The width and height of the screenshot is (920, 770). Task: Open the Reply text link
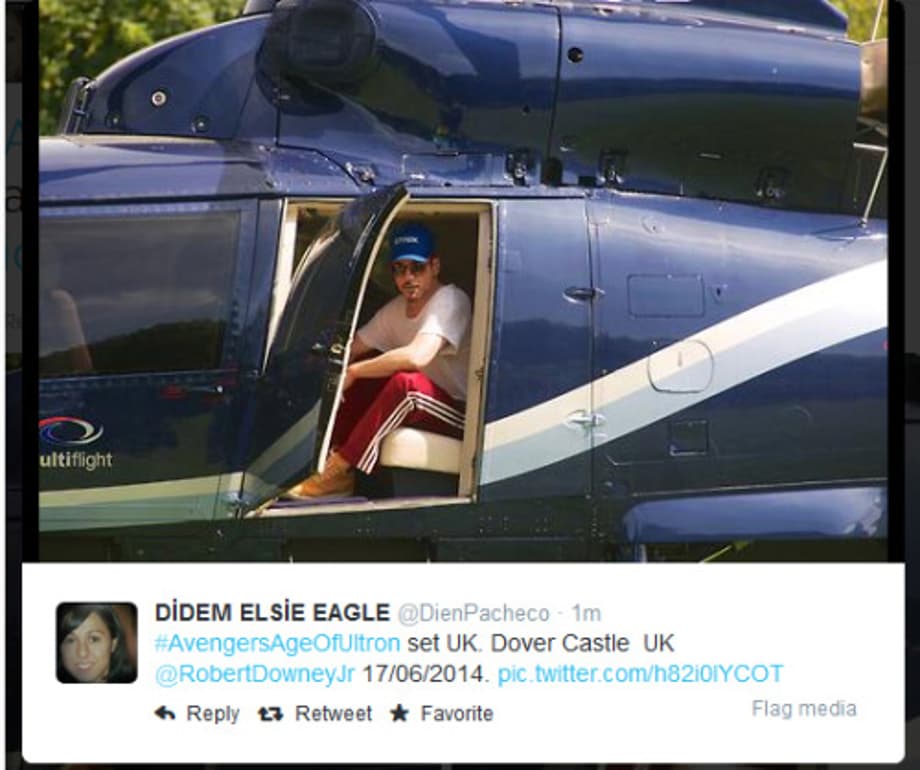tap(212, 714)
